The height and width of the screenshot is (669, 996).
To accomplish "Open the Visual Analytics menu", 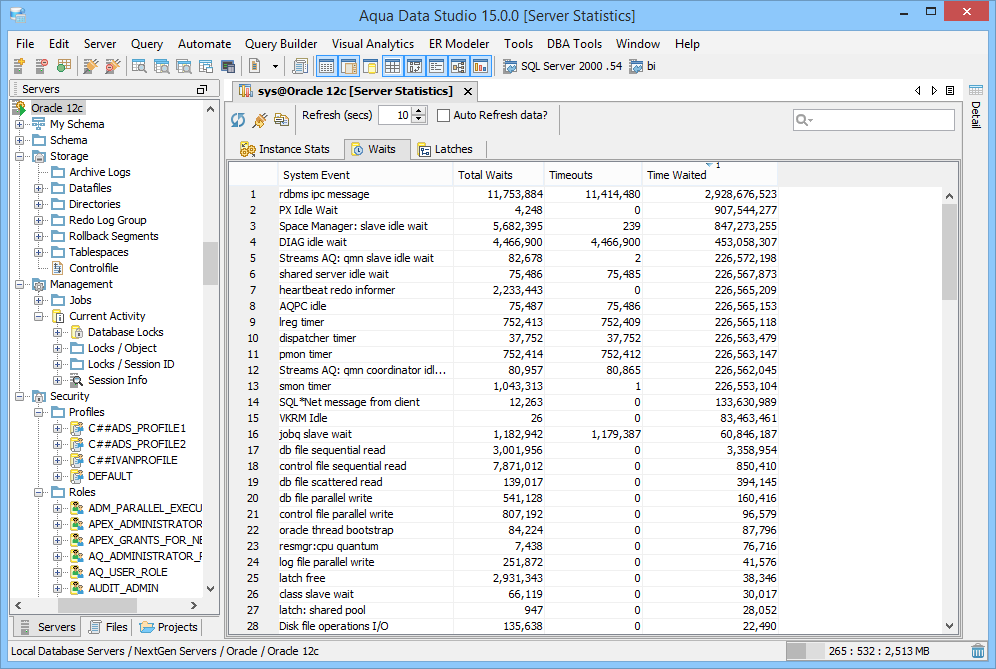I will pos(373,44).
